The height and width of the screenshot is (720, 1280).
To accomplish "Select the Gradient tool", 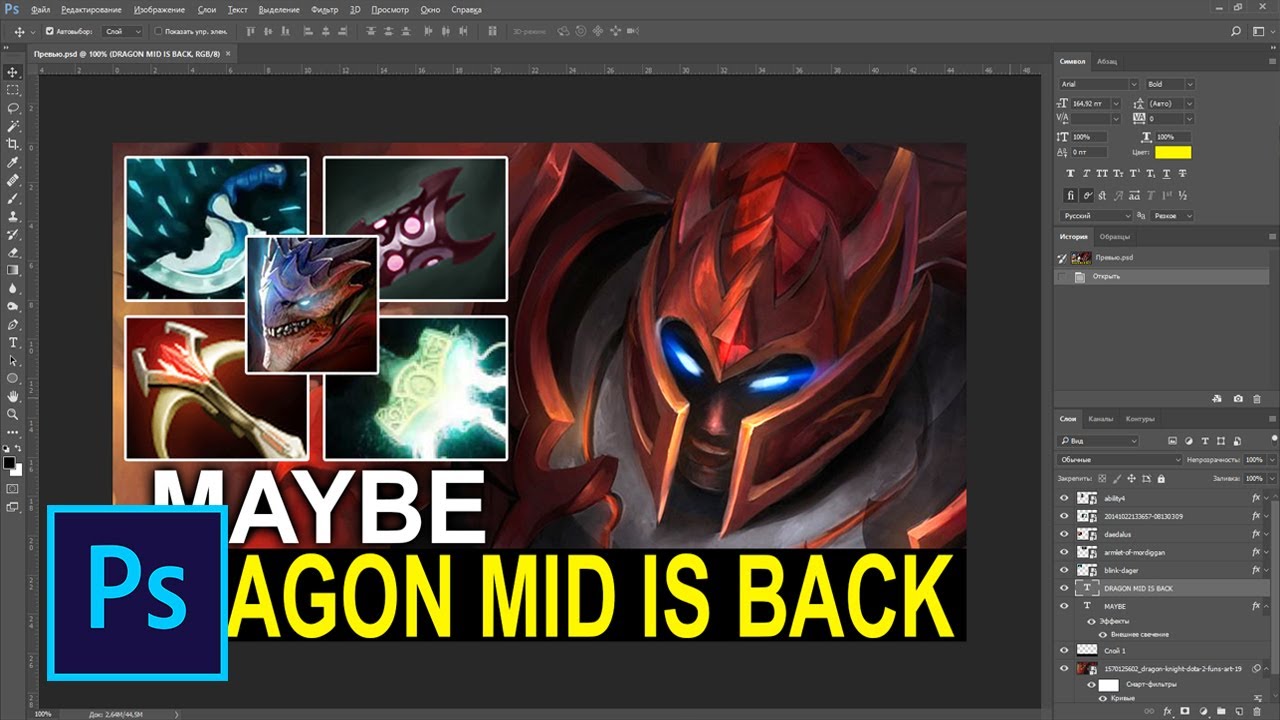I will click(13, 270).
